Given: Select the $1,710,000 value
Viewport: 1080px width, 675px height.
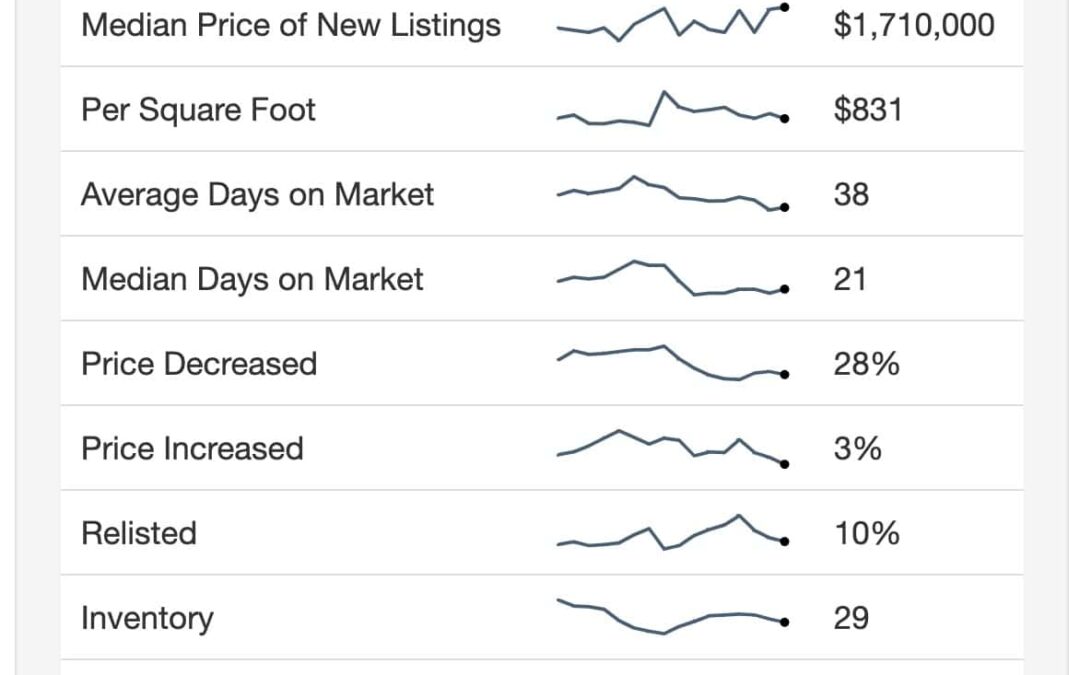Looking at the screenshot, I should (x=914, y=24).
